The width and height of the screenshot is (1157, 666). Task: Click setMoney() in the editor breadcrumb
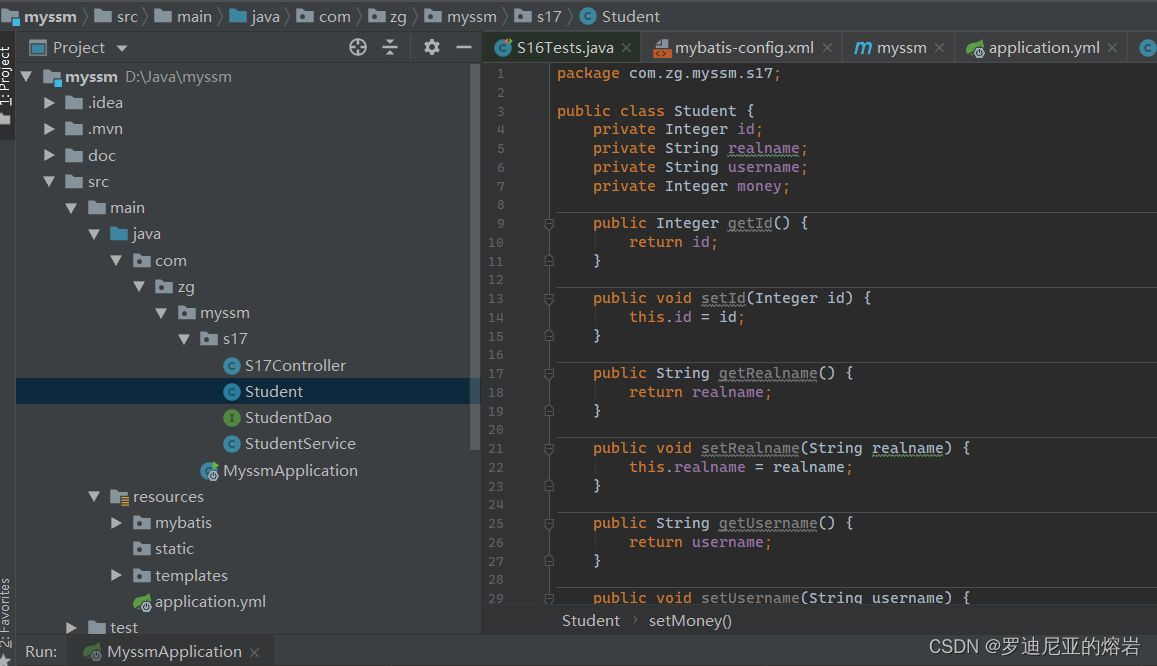point(690,621)
